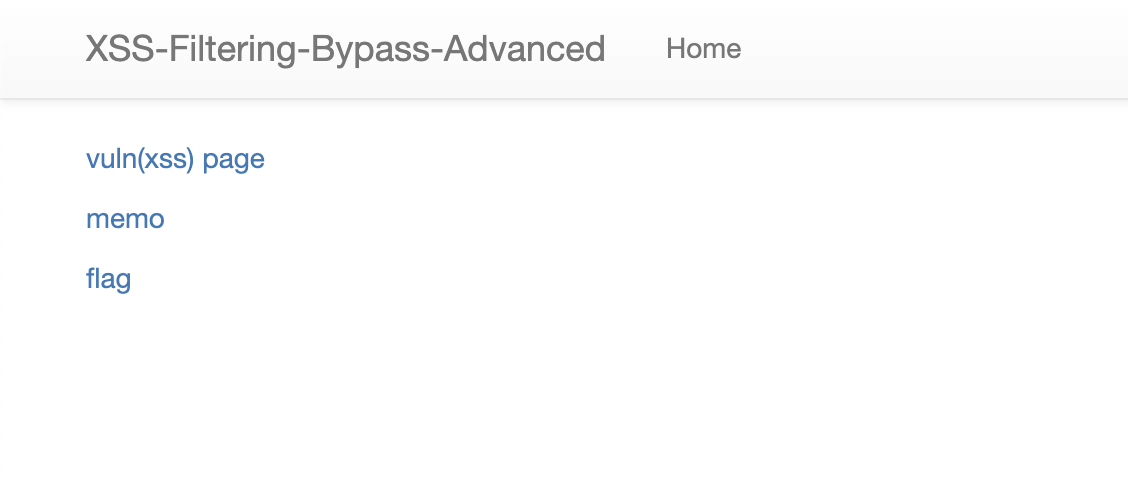
Task: Follow the vuln(xss) page hyperlink
Action: pyautogui.click(x=175, y=159)
